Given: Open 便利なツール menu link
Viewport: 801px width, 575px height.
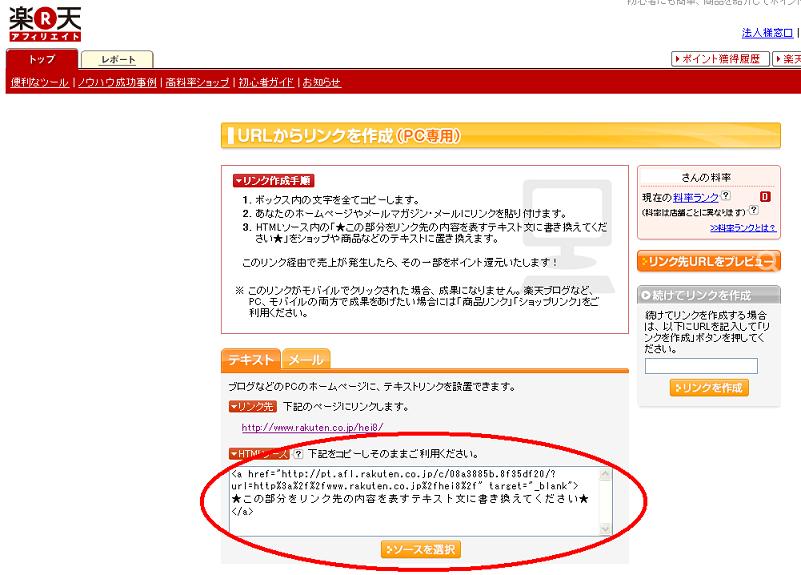Looking at the screenshot, I should (40, 82).
